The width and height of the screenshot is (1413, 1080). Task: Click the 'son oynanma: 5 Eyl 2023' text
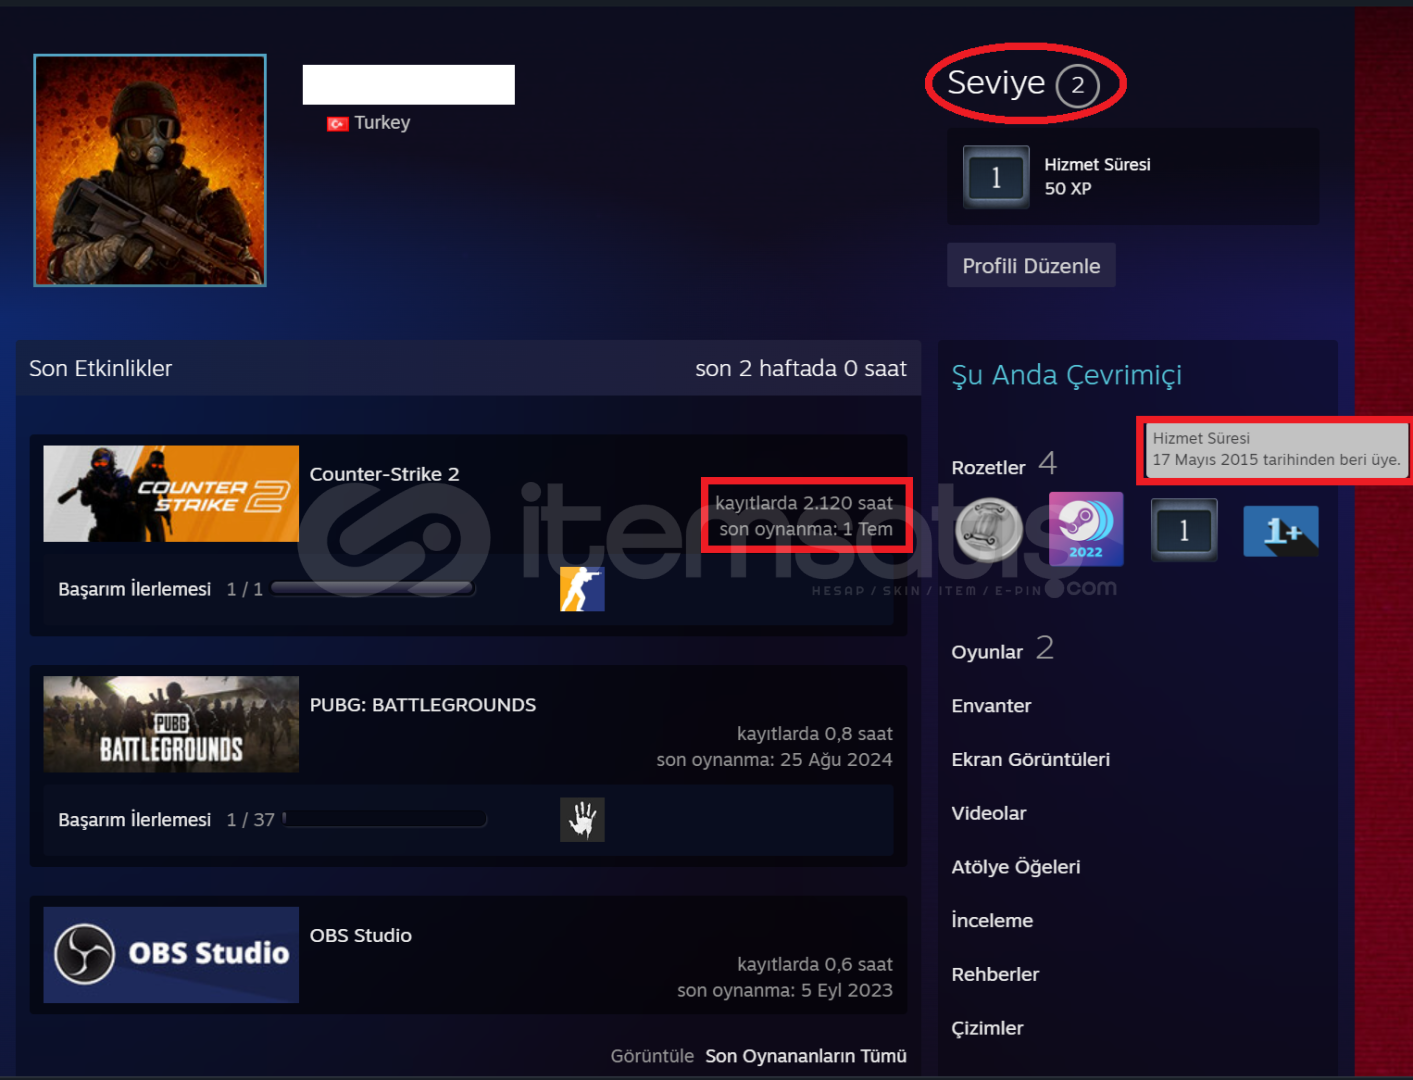pyautogui.click(x=785, y=991)
